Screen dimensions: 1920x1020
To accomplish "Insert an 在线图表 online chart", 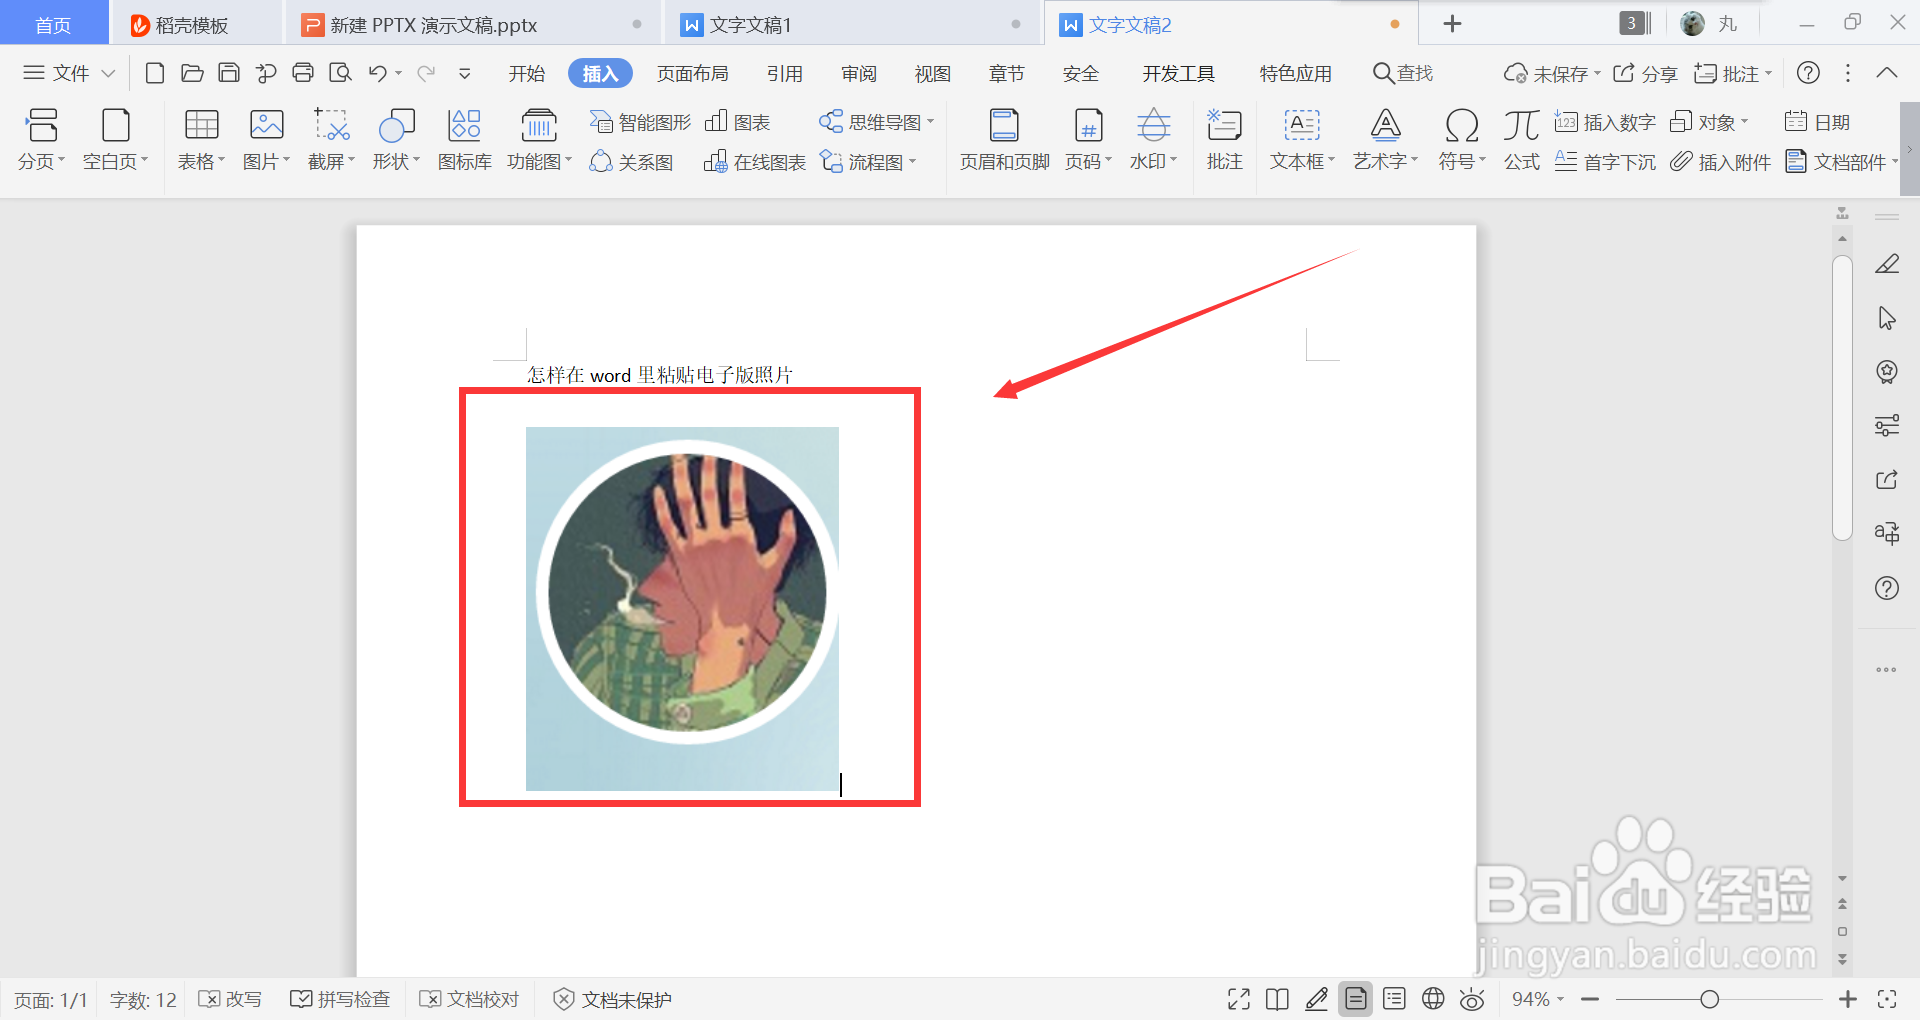I will (x=755, y=162).
